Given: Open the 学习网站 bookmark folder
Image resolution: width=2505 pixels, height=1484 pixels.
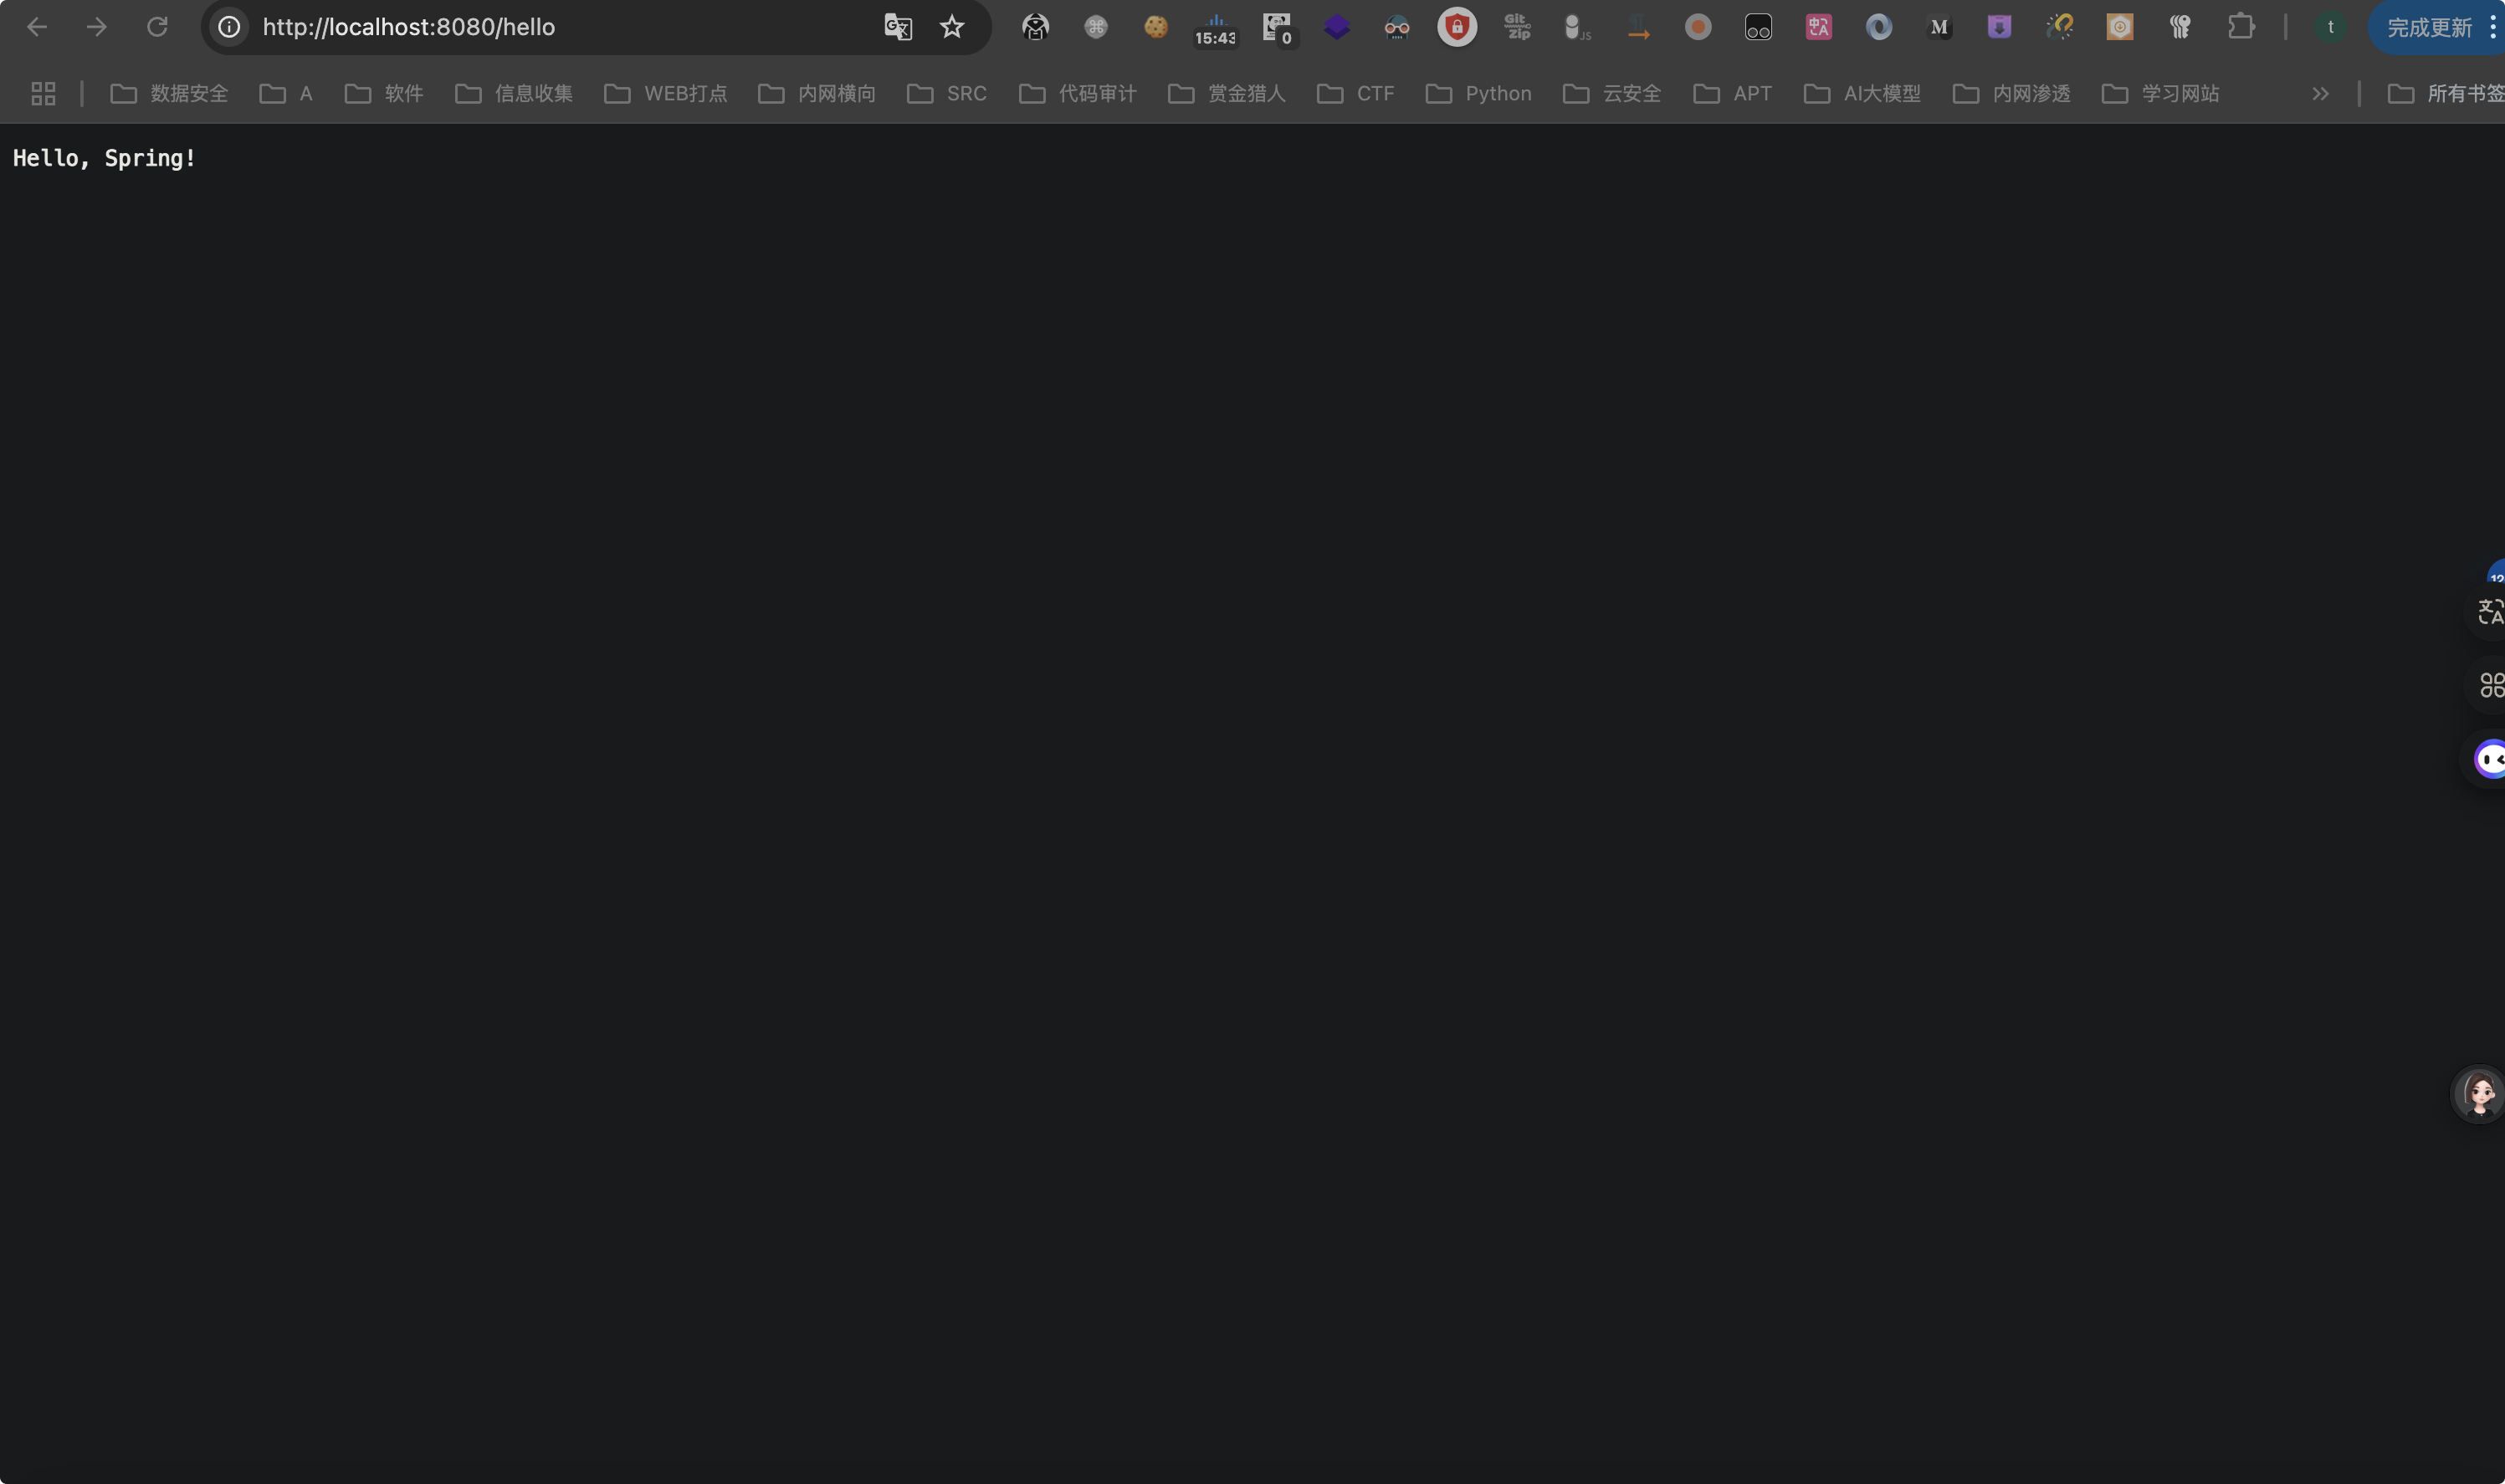Looking at the screenshot, I should pyautogui.click(x=2160, y=93).
